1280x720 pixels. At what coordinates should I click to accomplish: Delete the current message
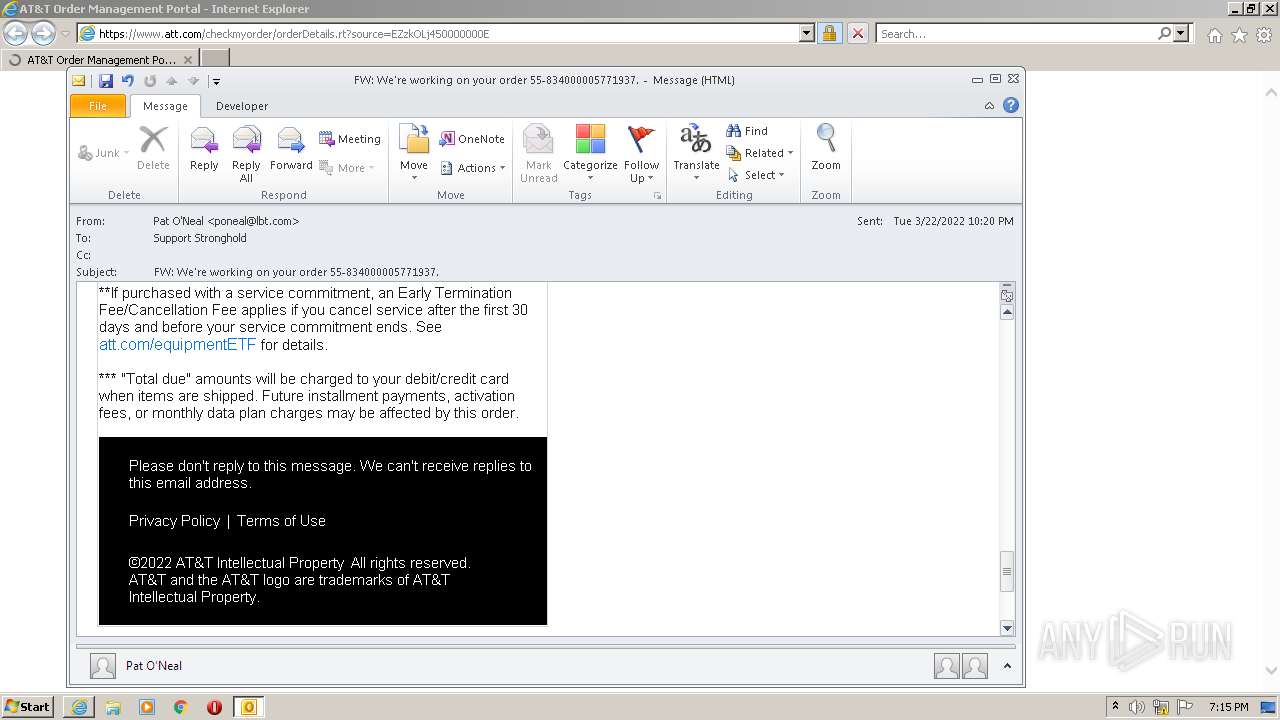(153, 148)
